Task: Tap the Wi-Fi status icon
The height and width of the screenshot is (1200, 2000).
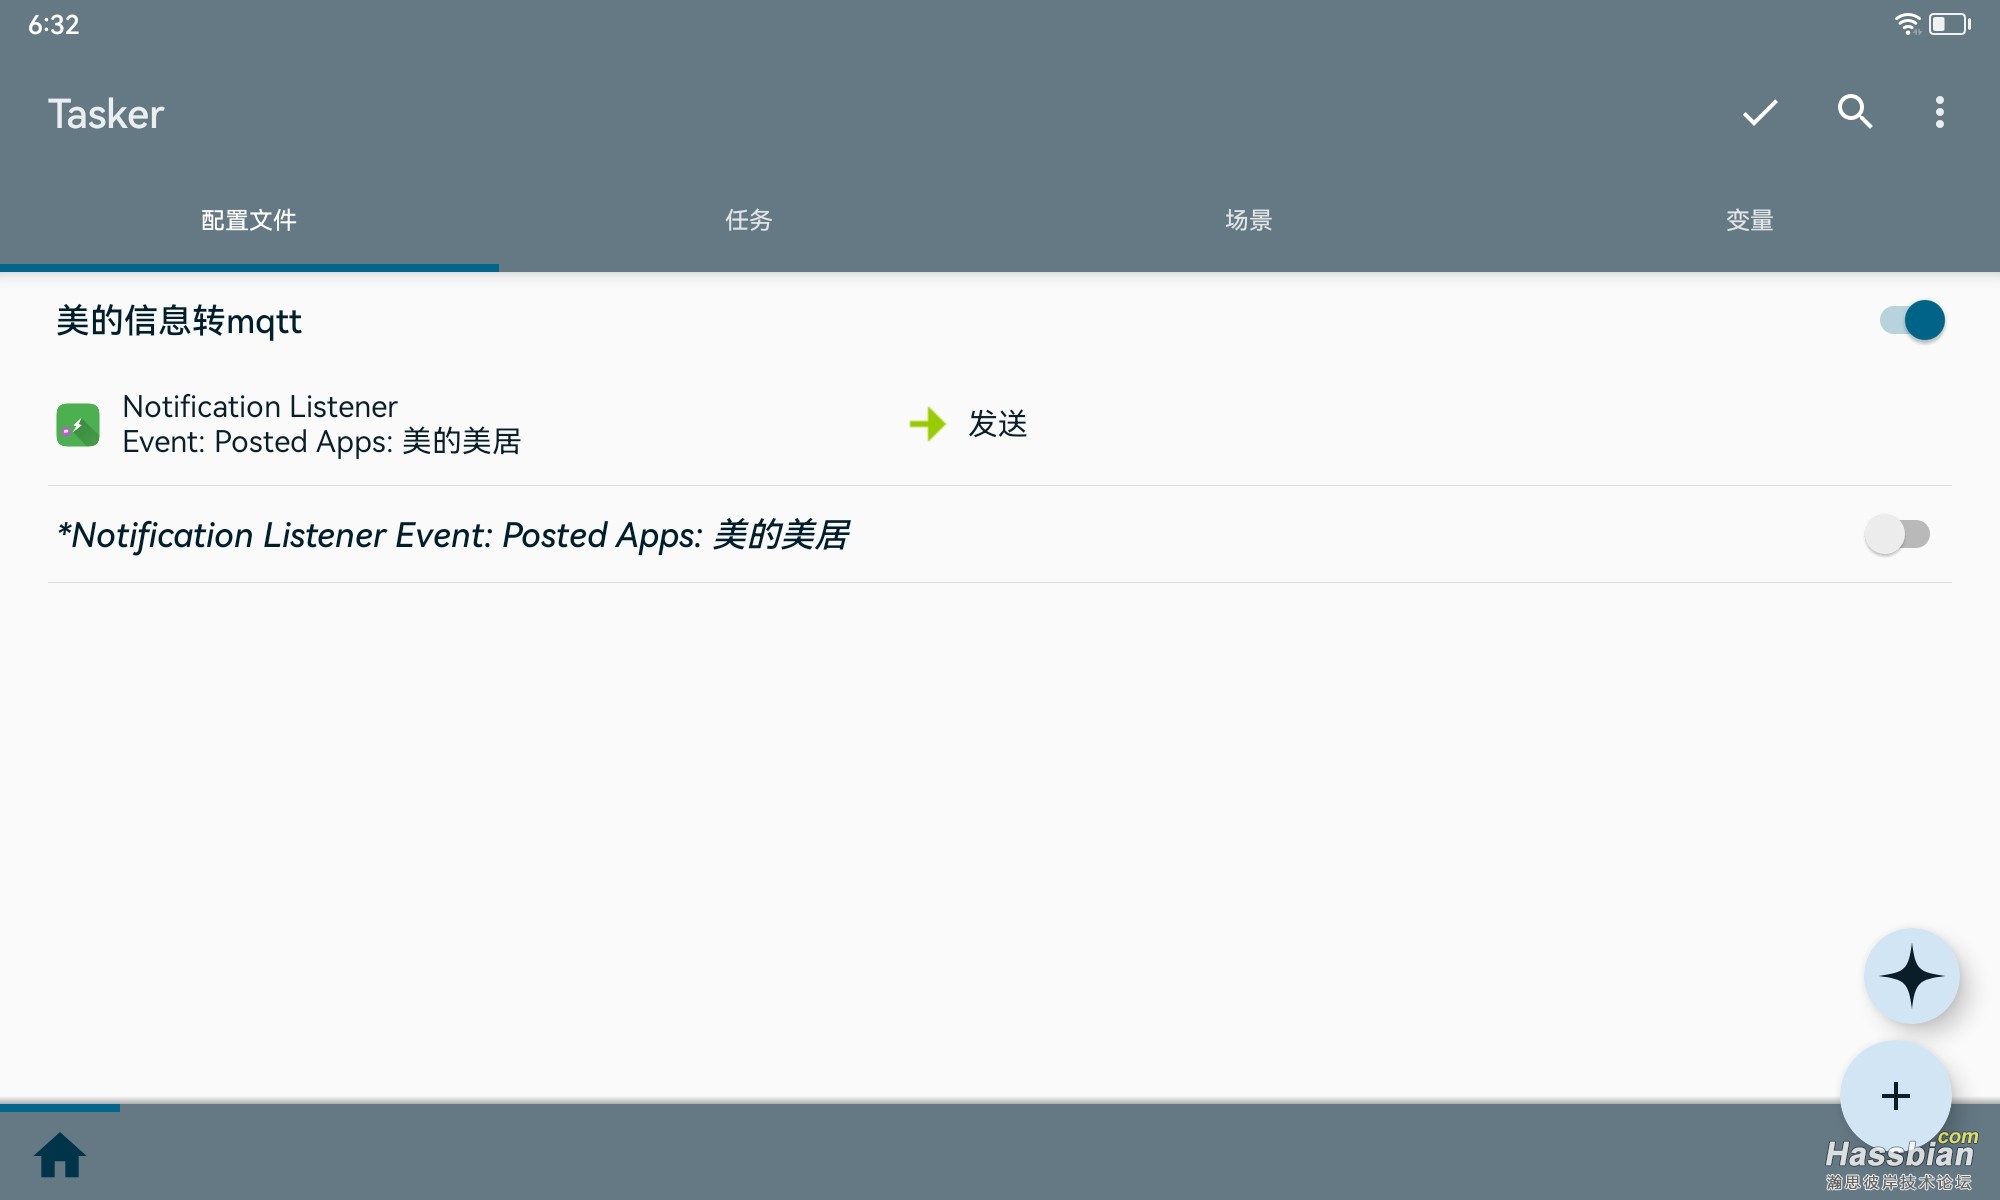Action: pyautogui.click(x=1907, y=24)
